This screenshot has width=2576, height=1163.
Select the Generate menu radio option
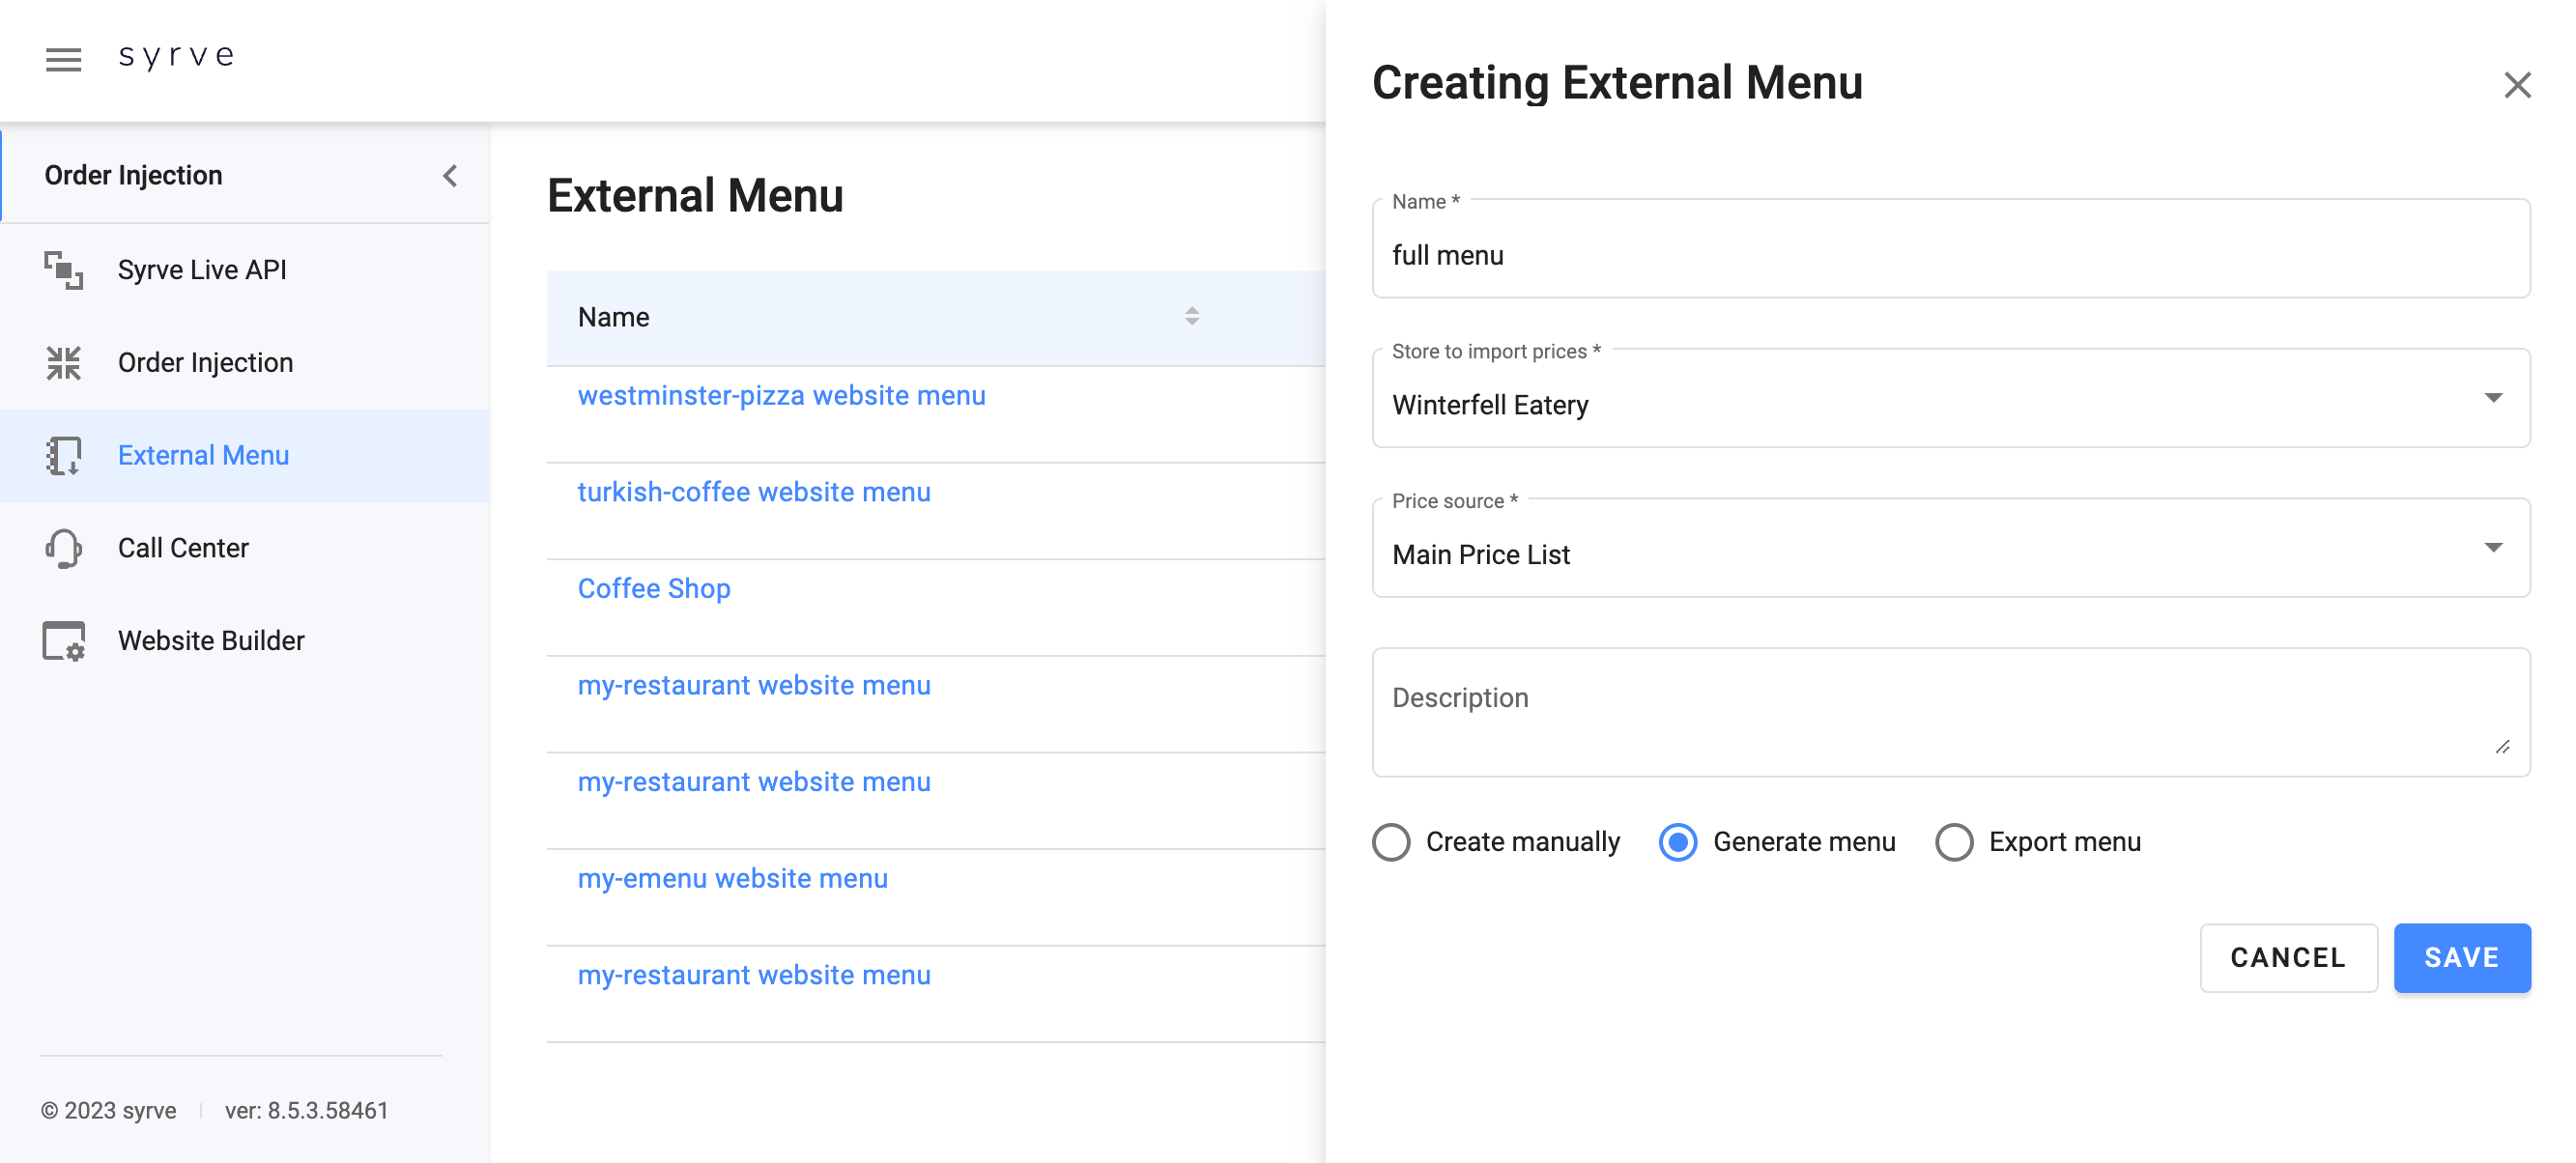pos(1677,842)
